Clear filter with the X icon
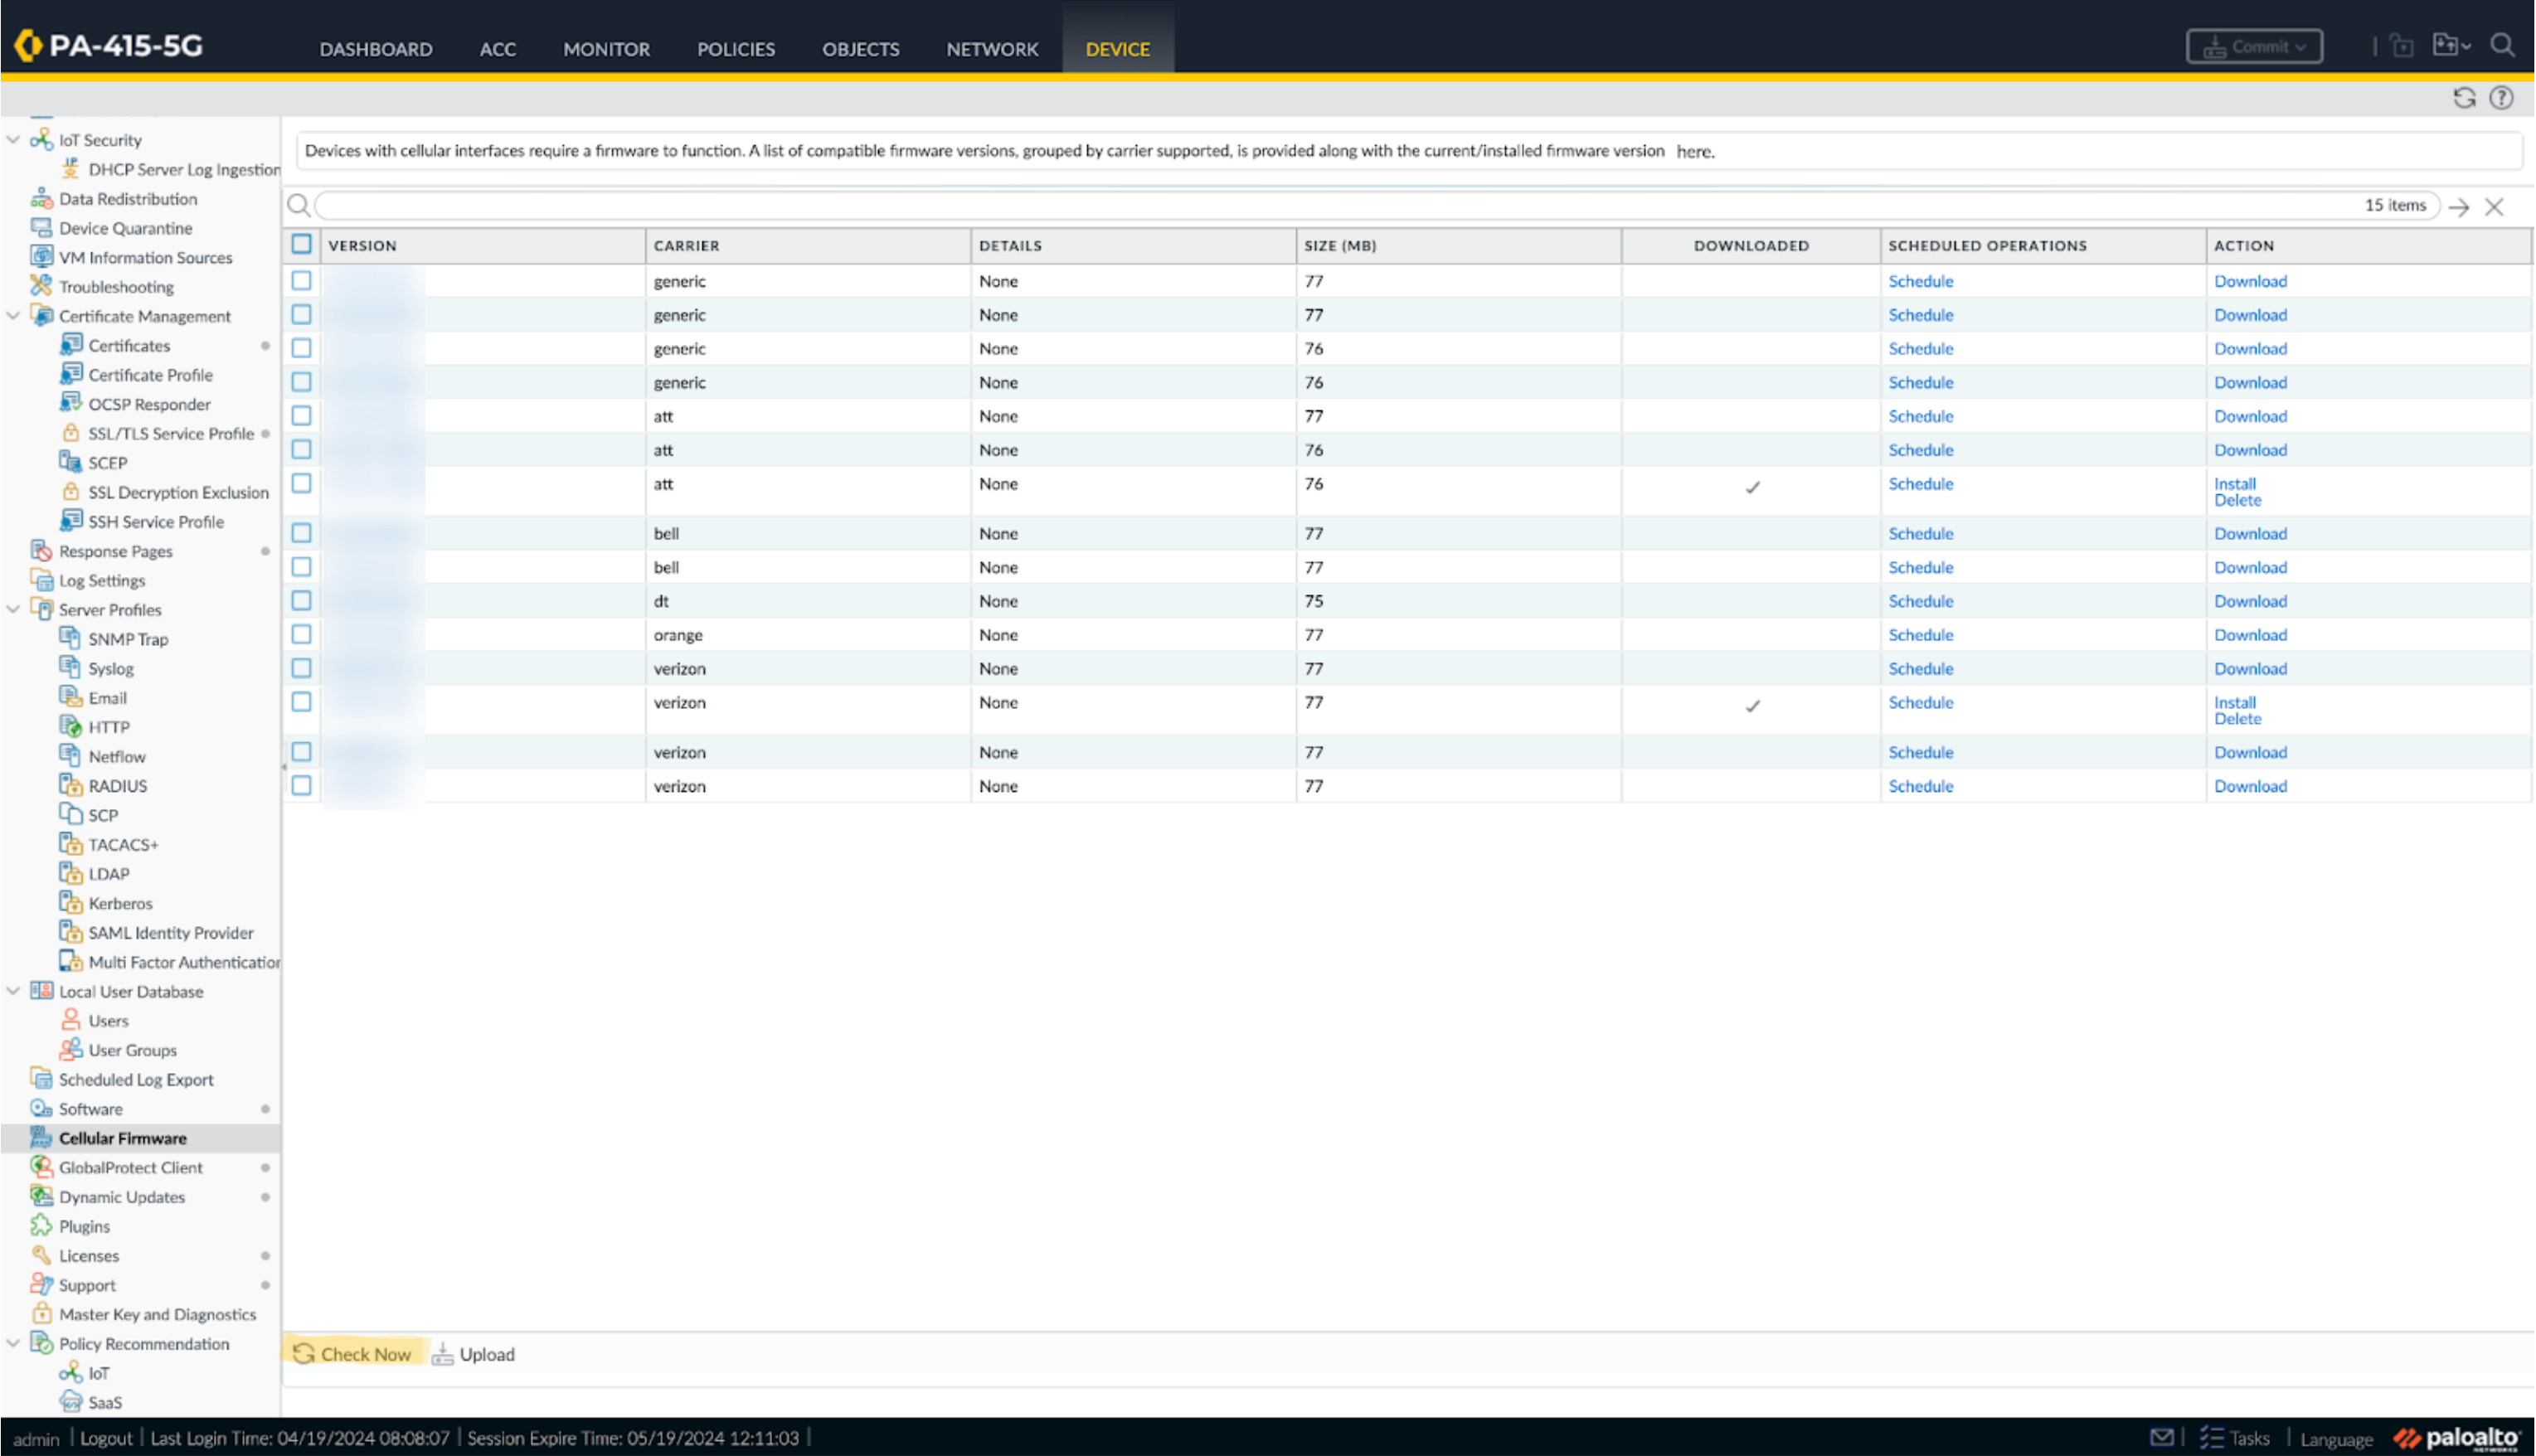The width and height of the screenshot is (2536, 1456). coord(2493,207)
